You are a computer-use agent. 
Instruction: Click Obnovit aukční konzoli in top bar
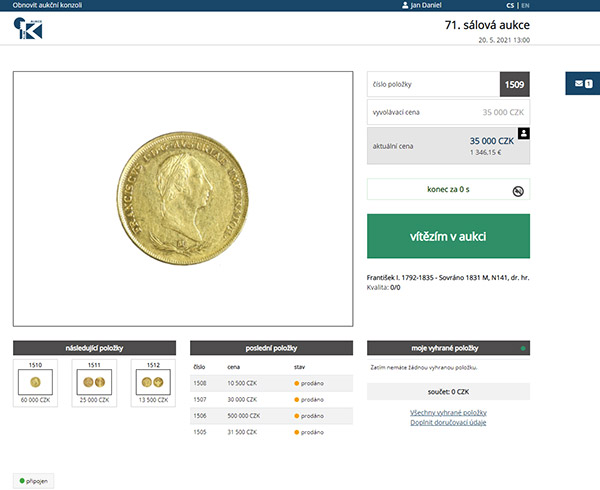pos(47,5)
